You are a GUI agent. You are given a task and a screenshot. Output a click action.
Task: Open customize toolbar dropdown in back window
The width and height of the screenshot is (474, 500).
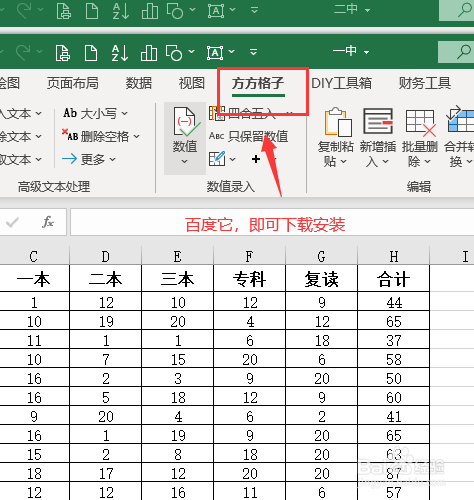[255, 10]
